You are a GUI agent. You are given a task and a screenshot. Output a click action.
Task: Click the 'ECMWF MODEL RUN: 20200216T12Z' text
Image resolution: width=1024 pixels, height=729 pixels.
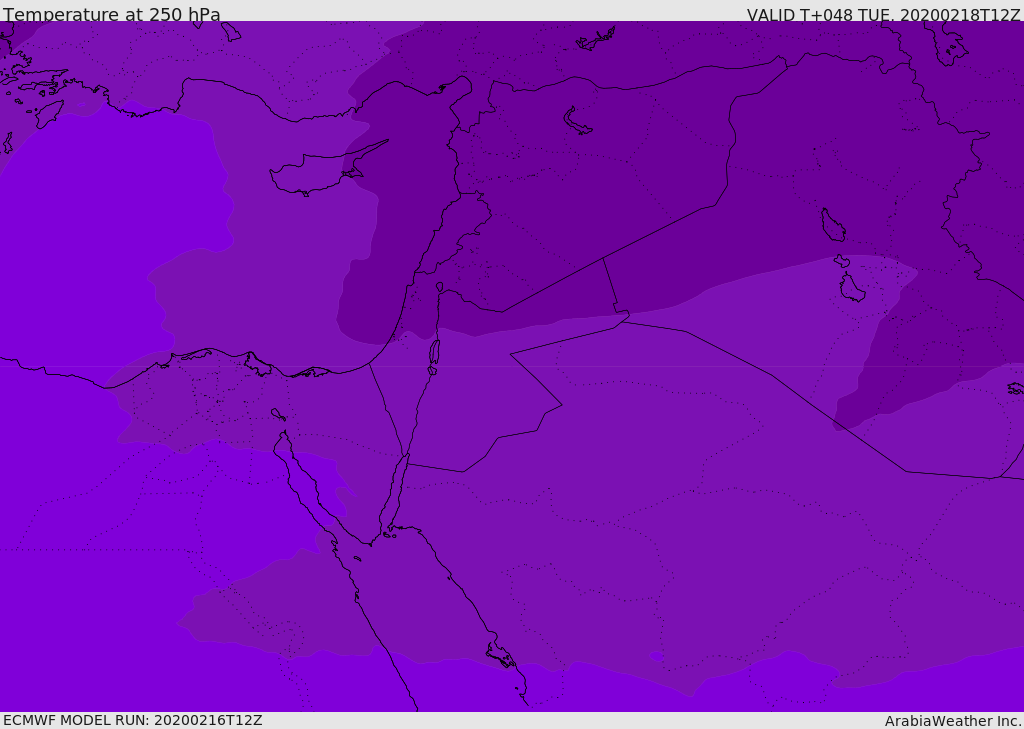[133, 721]
